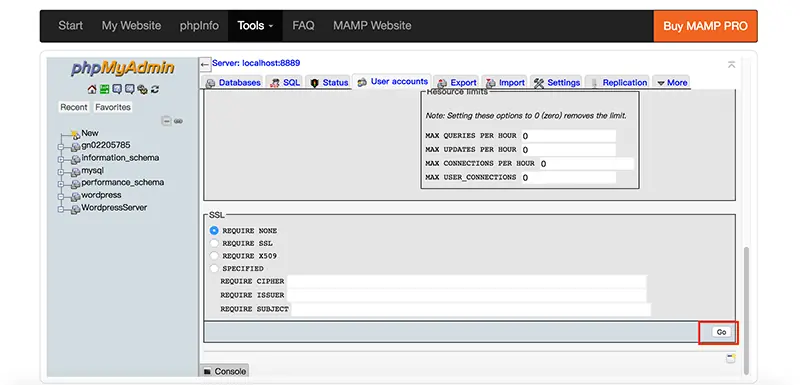Switch to the Databases tab
Image resolution: width=800 pixels, height=385 pixels.
pos(233,83)
